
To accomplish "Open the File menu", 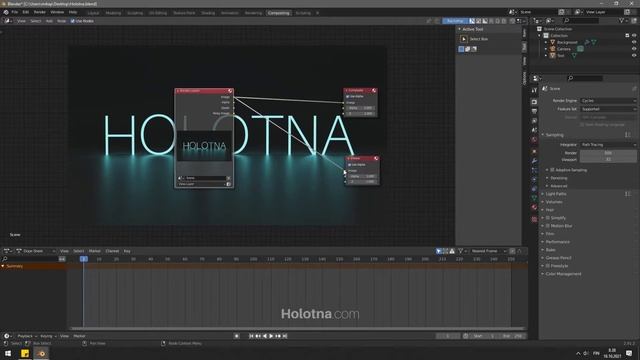I will (15, 12).
